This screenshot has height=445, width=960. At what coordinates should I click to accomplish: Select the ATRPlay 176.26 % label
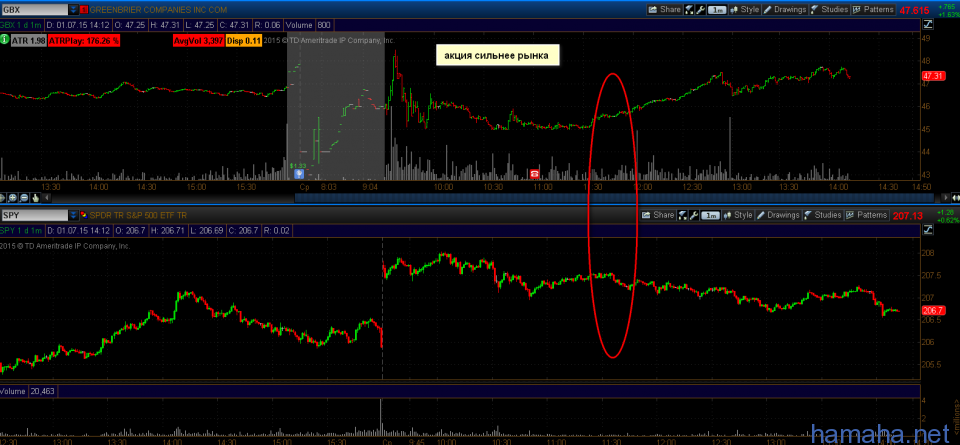coord(84,40)
